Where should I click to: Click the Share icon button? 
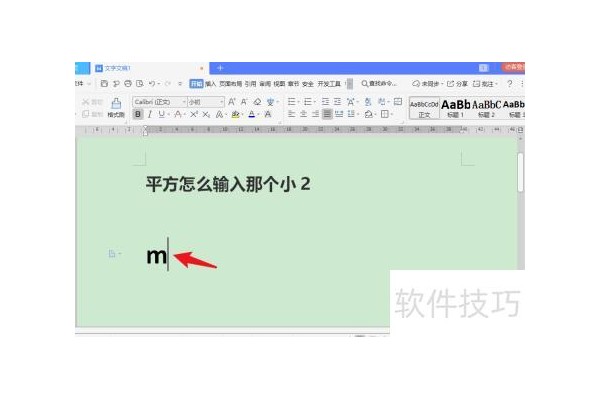tap(457, 83)
